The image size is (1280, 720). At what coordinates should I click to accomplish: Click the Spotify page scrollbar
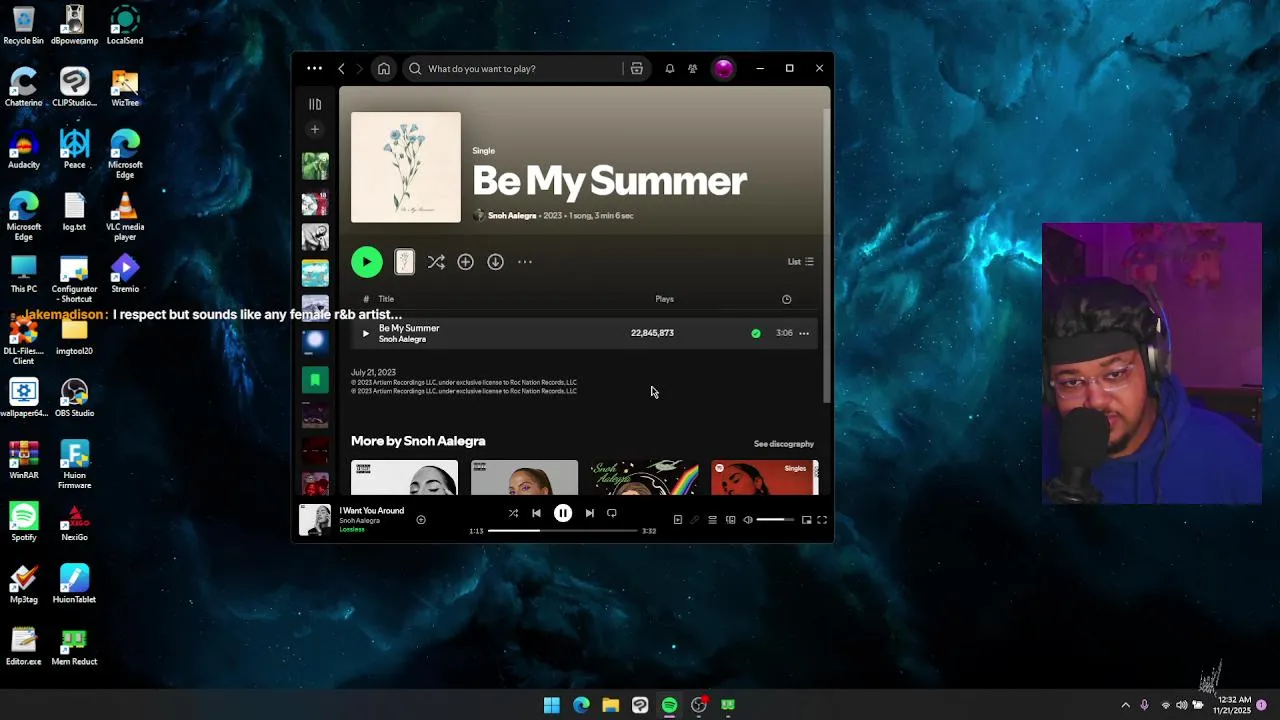tap(826, 255)
